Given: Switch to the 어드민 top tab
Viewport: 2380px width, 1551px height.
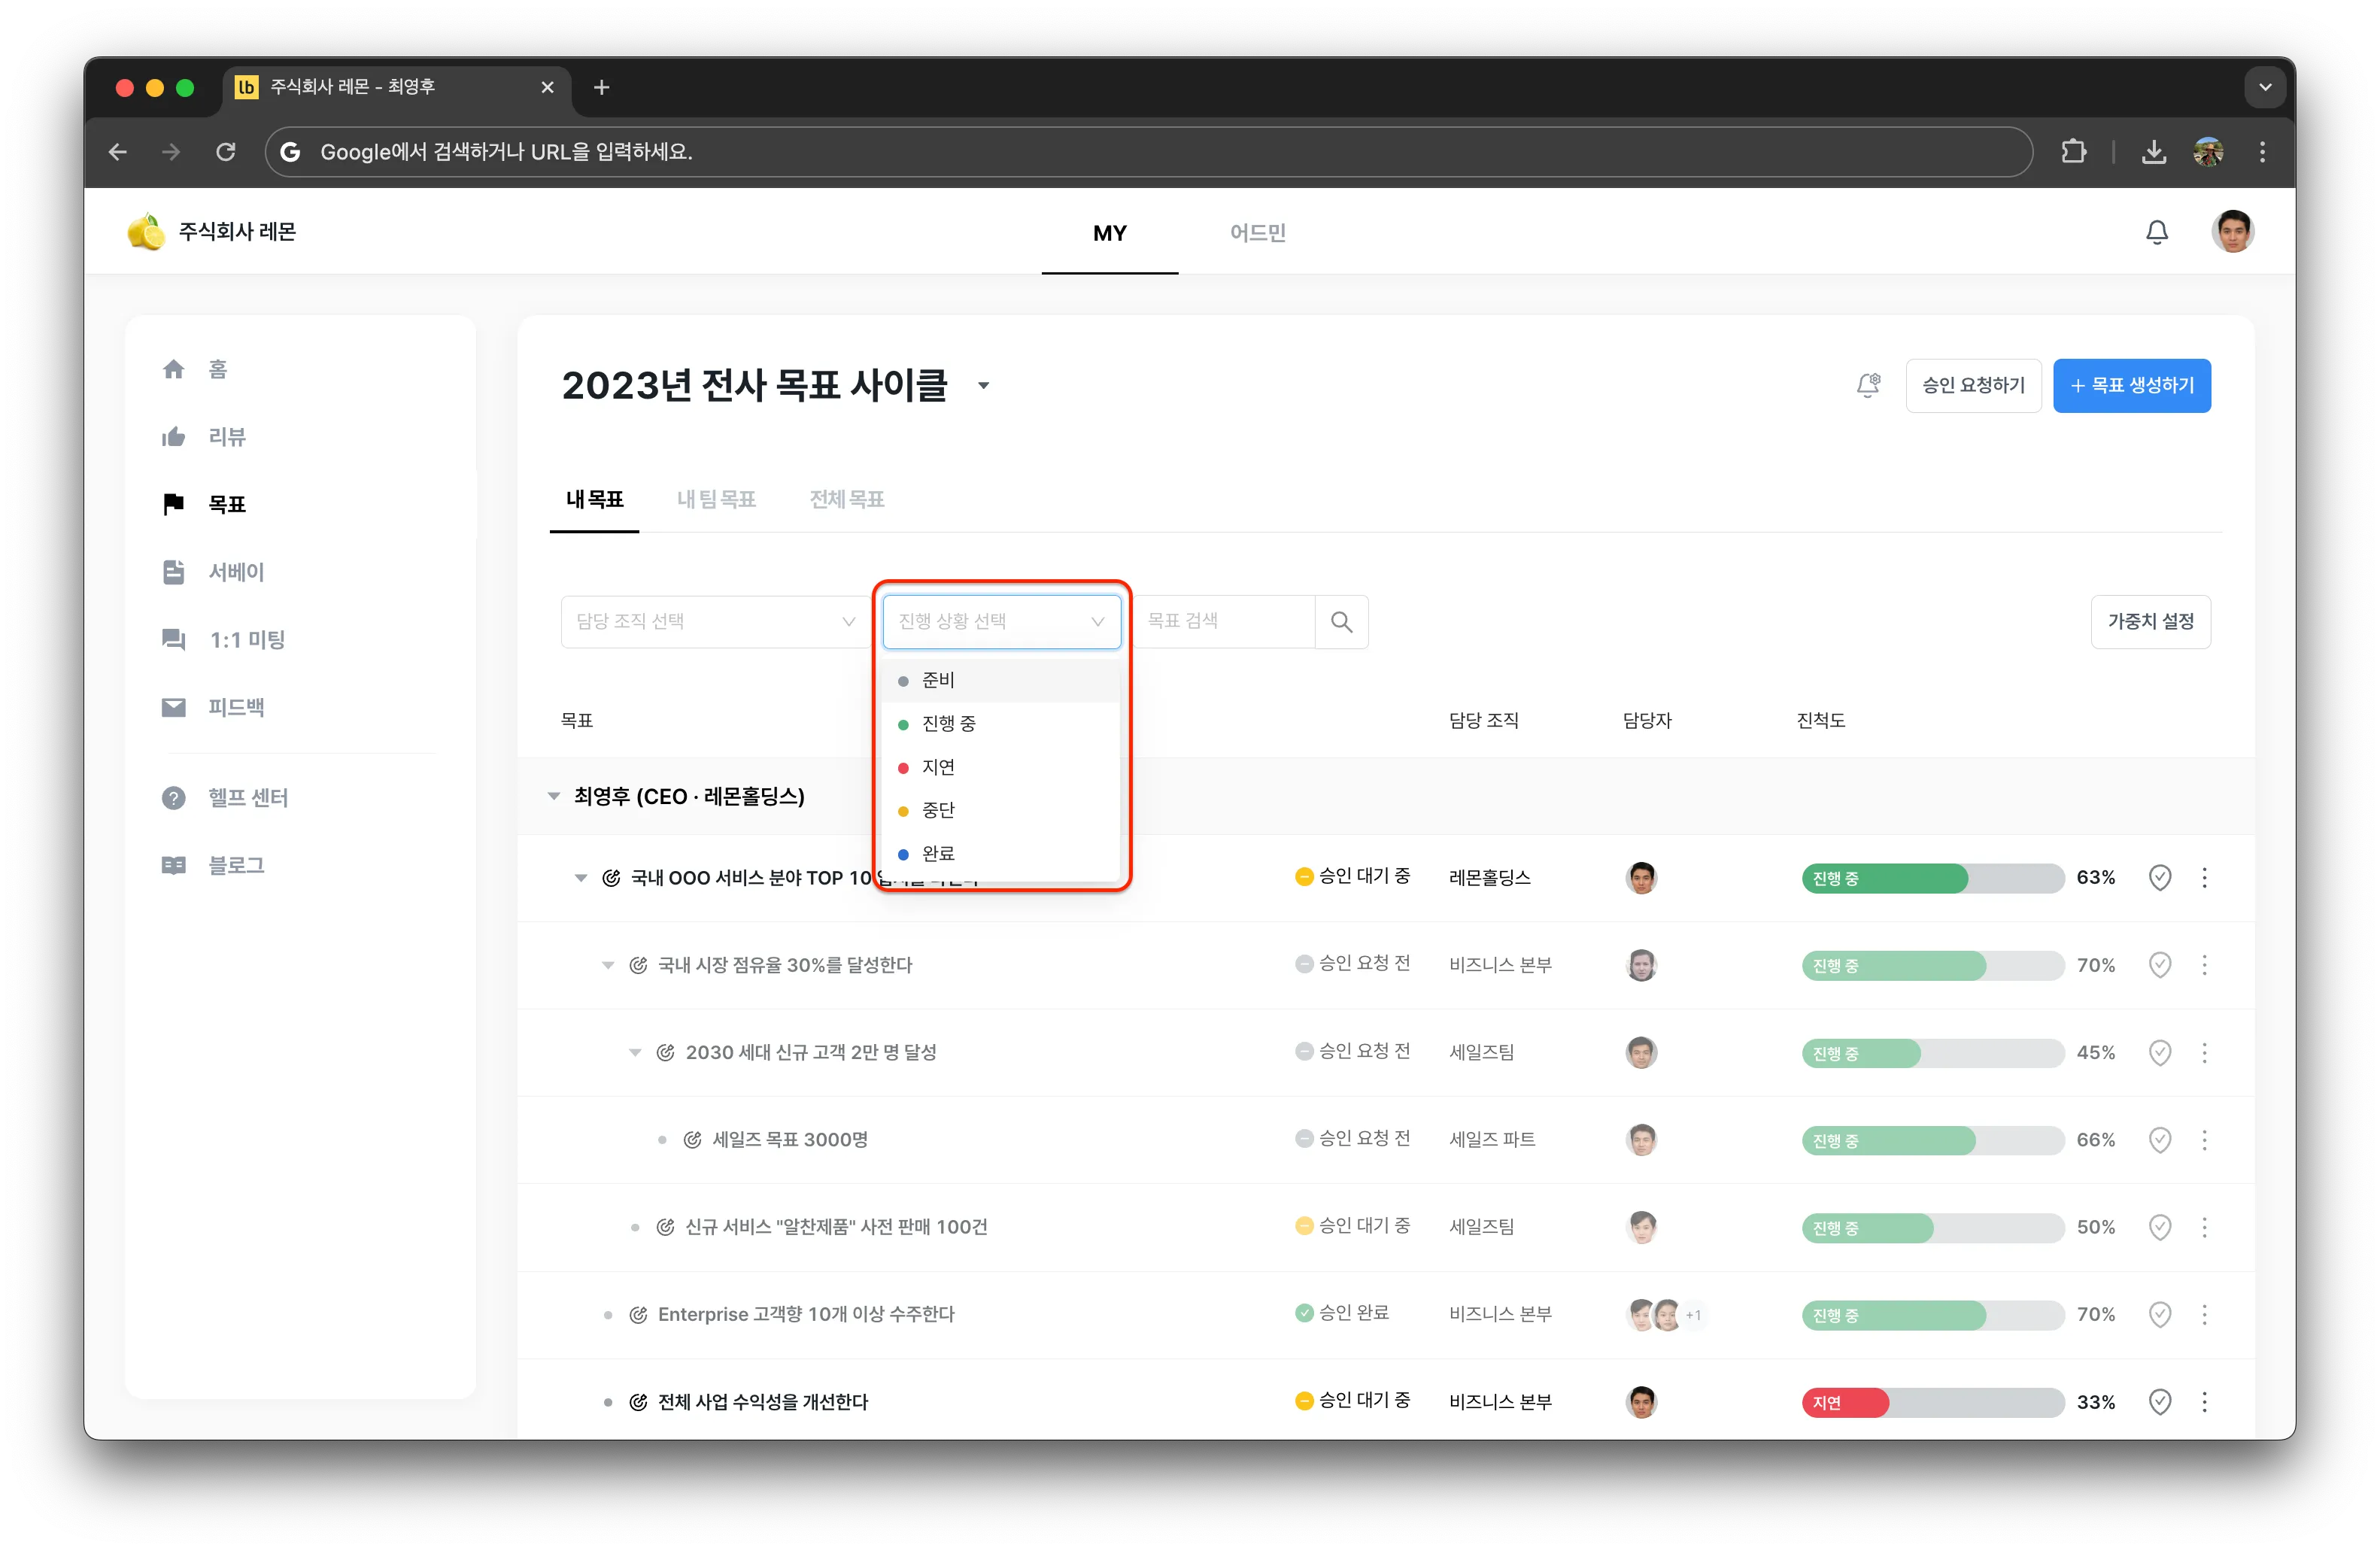Looking at the screenshot, I should (x=1257, y=233).
